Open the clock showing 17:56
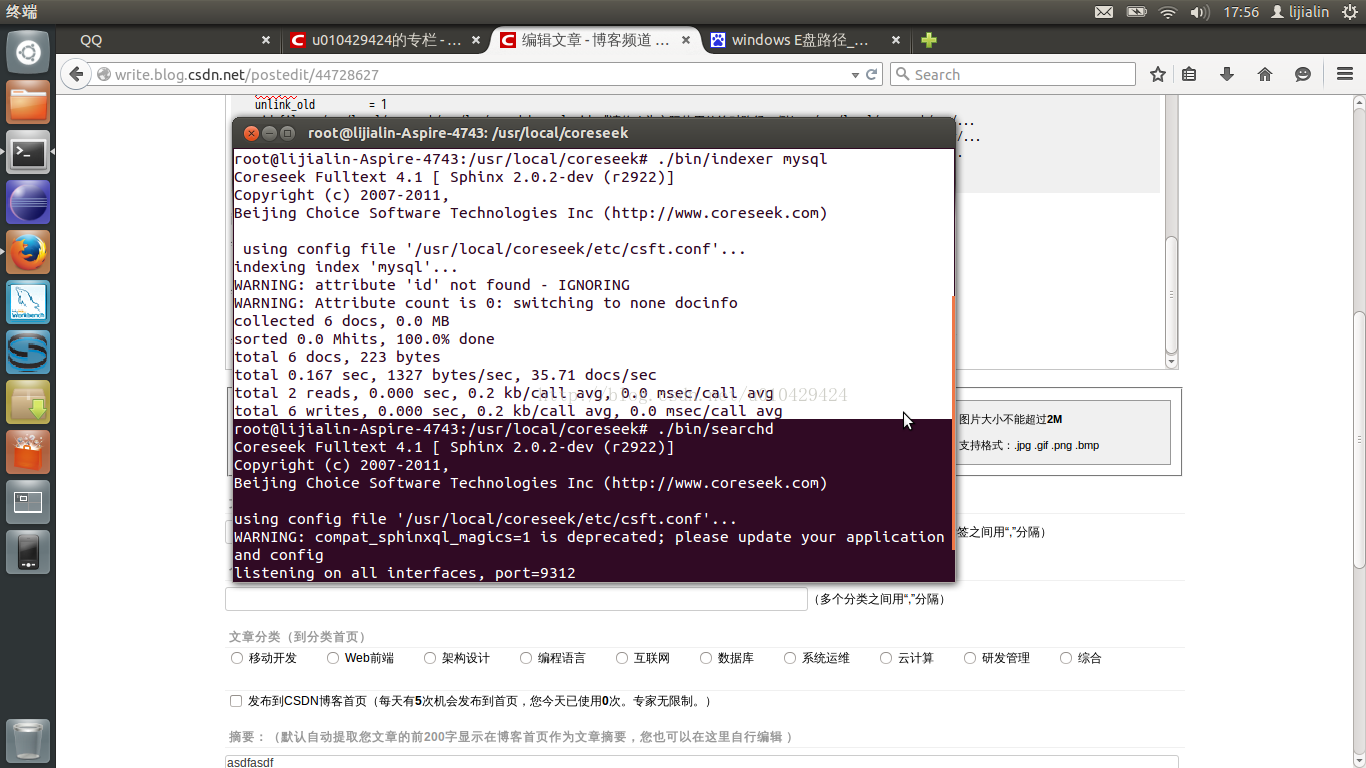 (1241, 12)
